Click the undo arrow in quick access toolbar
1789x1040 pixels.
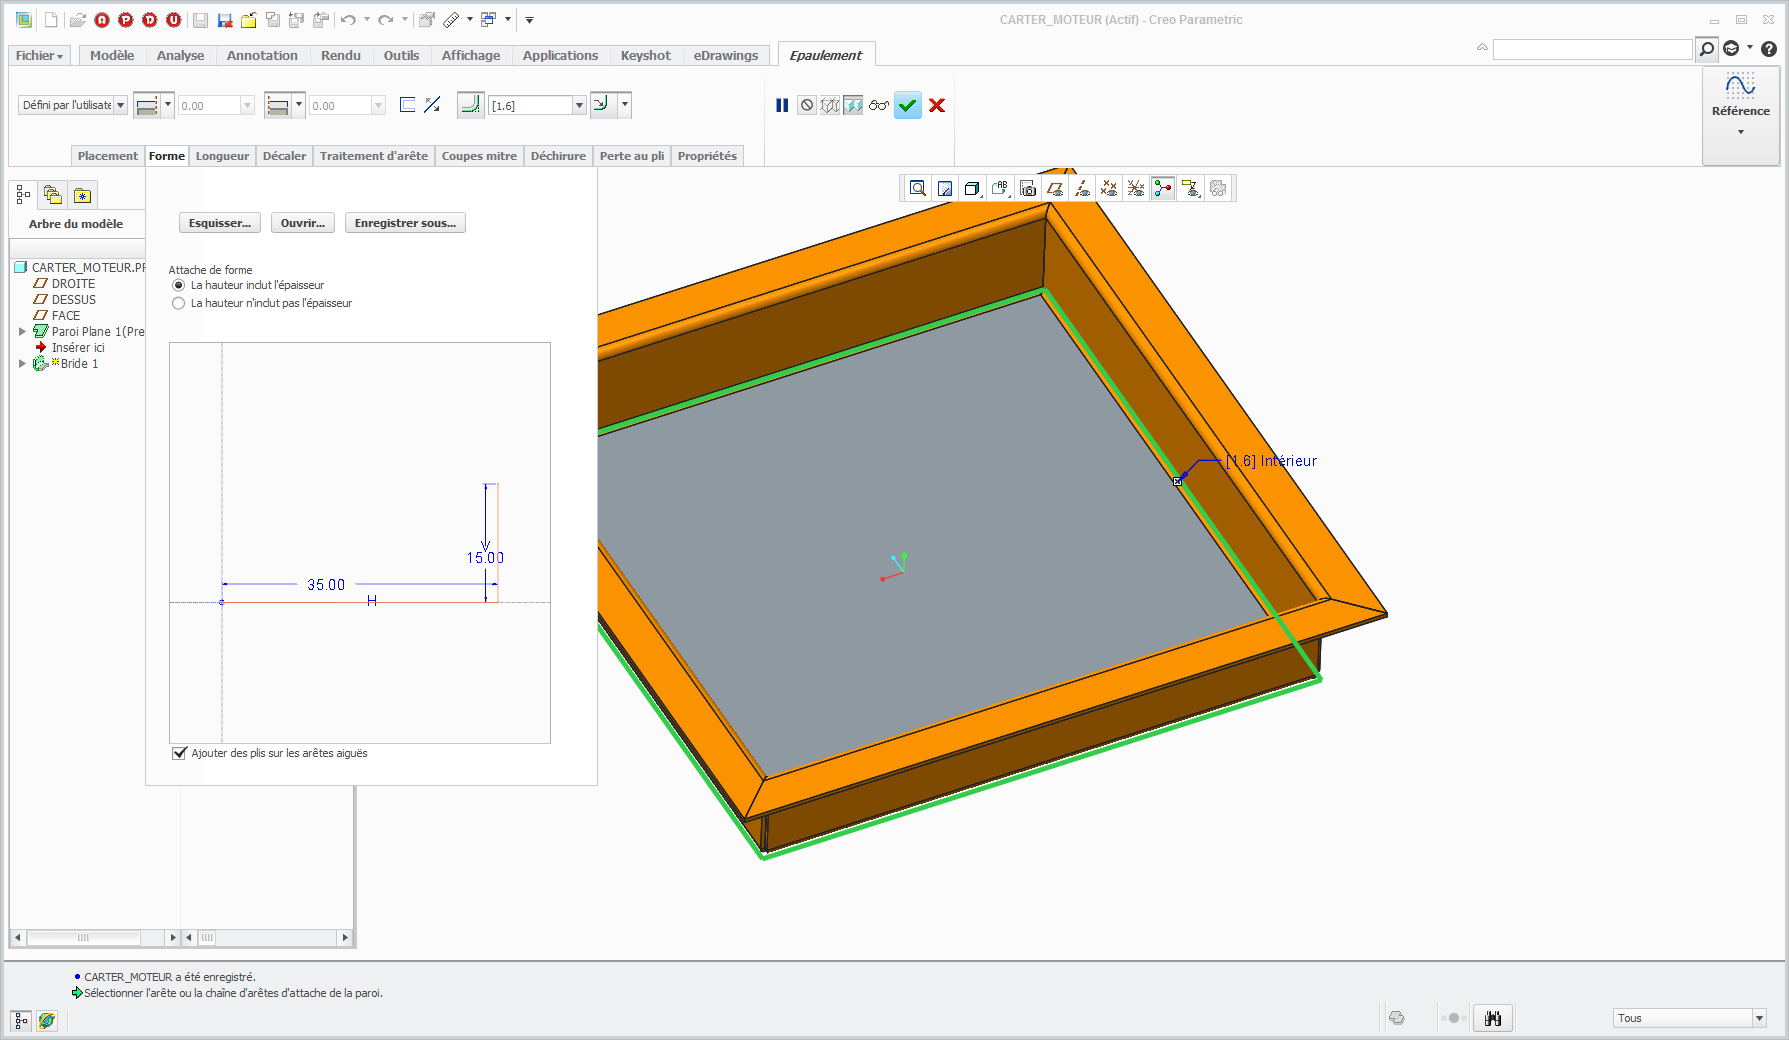tap(348, 20)
